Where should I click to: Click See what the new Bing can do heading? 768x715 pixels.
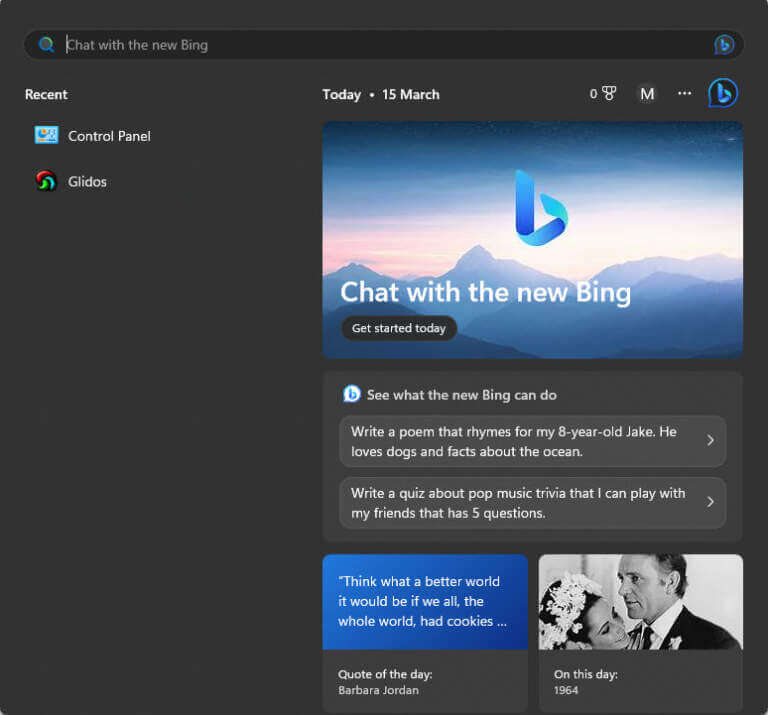[462, 395]
